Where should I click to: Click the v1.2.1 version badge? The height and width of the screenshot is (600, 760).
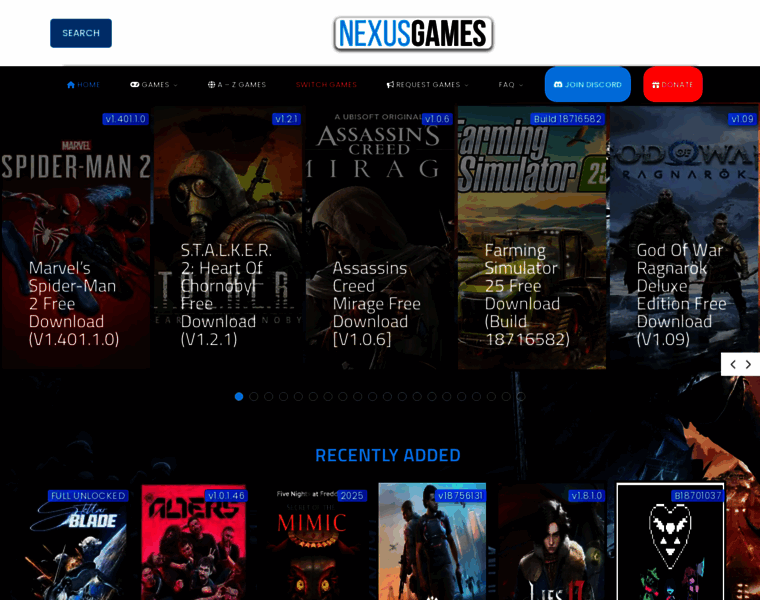tap(286, 119)
